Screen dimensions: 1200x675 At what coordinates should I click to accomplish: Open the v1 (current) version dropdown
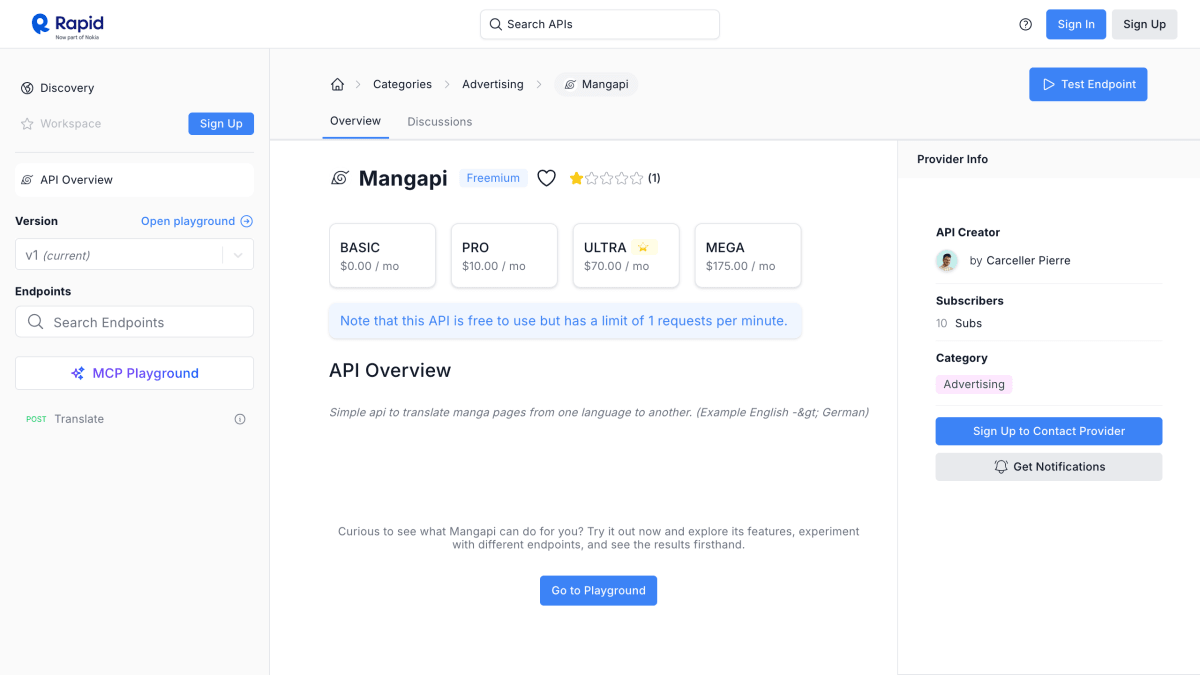coord(134,255)
